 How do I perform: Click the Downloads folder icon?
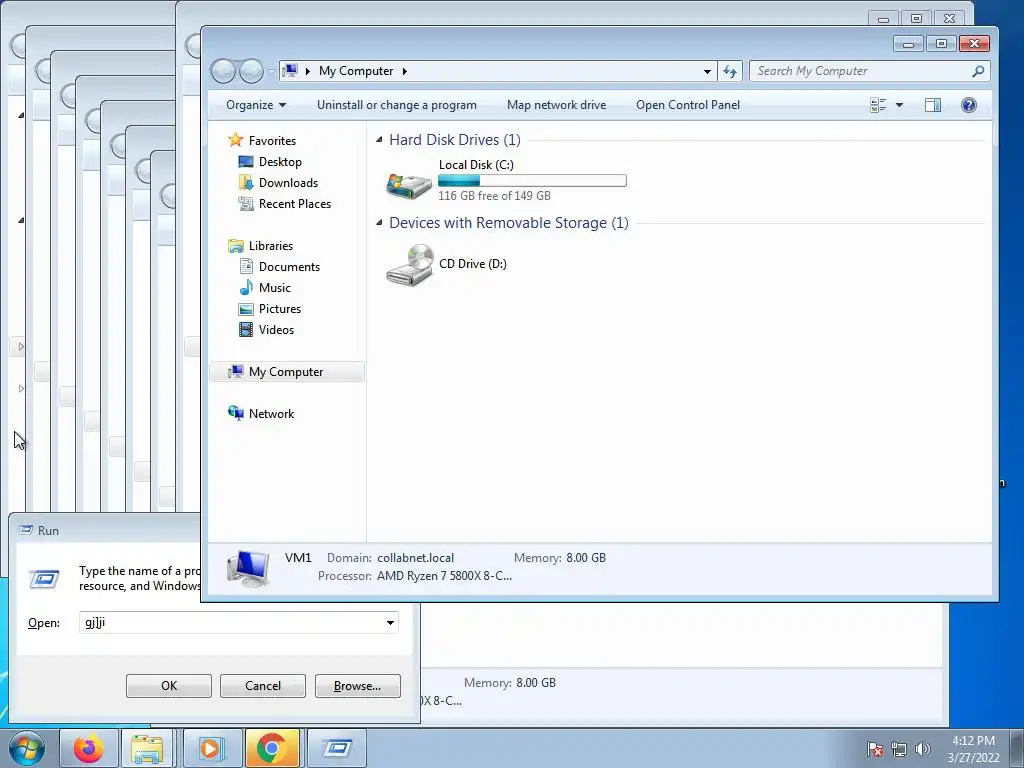[246, 182]
